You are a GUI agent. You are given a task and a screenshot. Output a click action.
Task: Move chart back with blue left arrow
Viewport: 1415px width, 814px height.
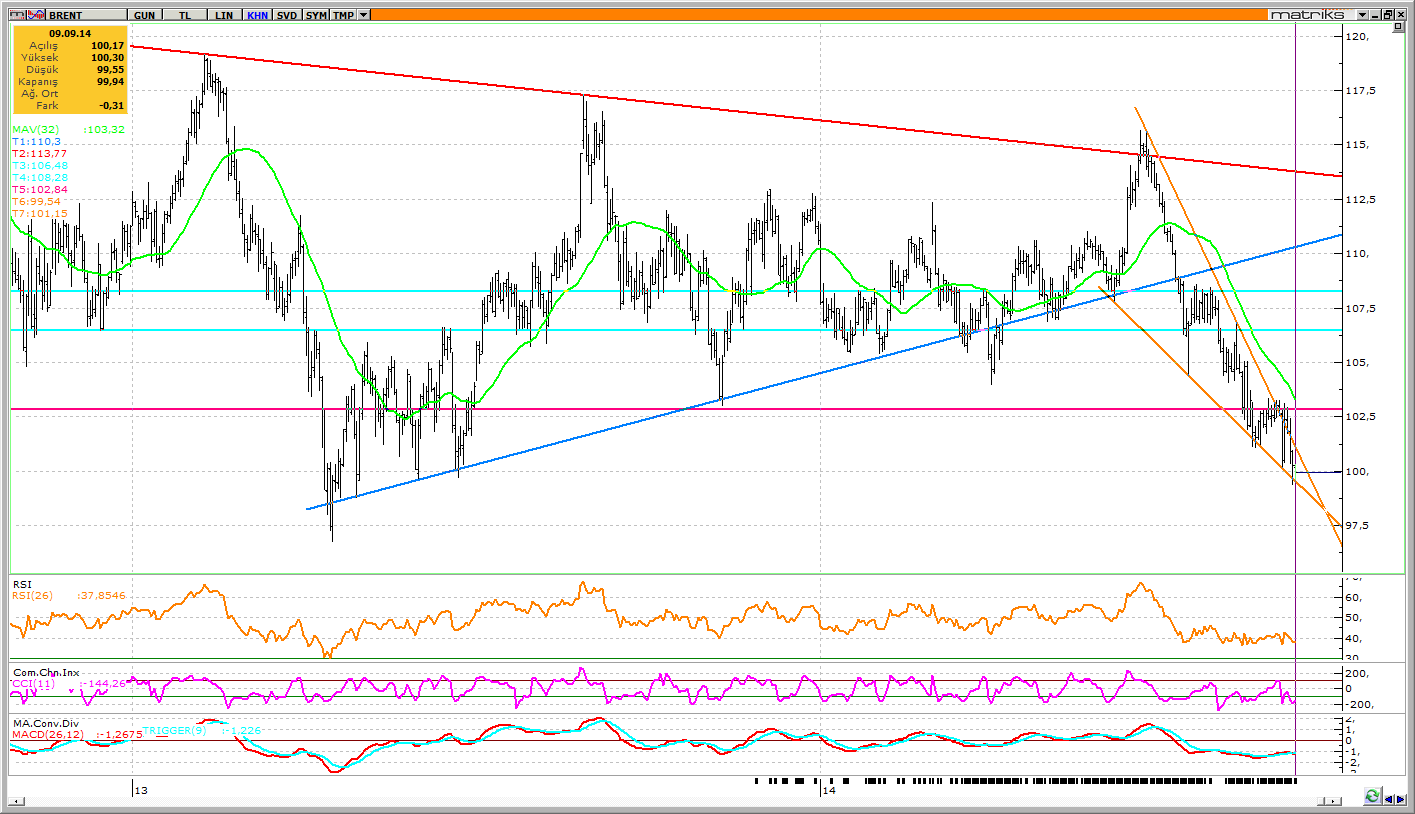point(1388,800)
